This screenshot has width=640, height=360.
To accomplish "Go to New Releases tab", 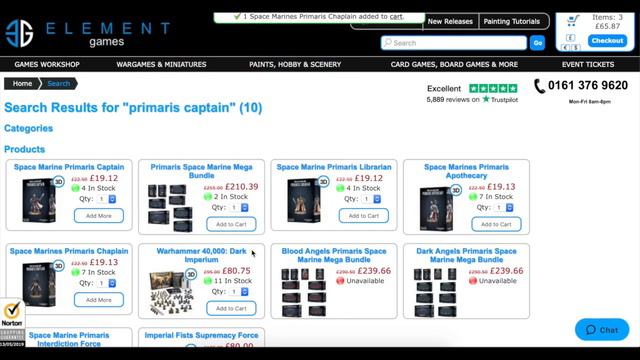I will [x=450, y=21].
